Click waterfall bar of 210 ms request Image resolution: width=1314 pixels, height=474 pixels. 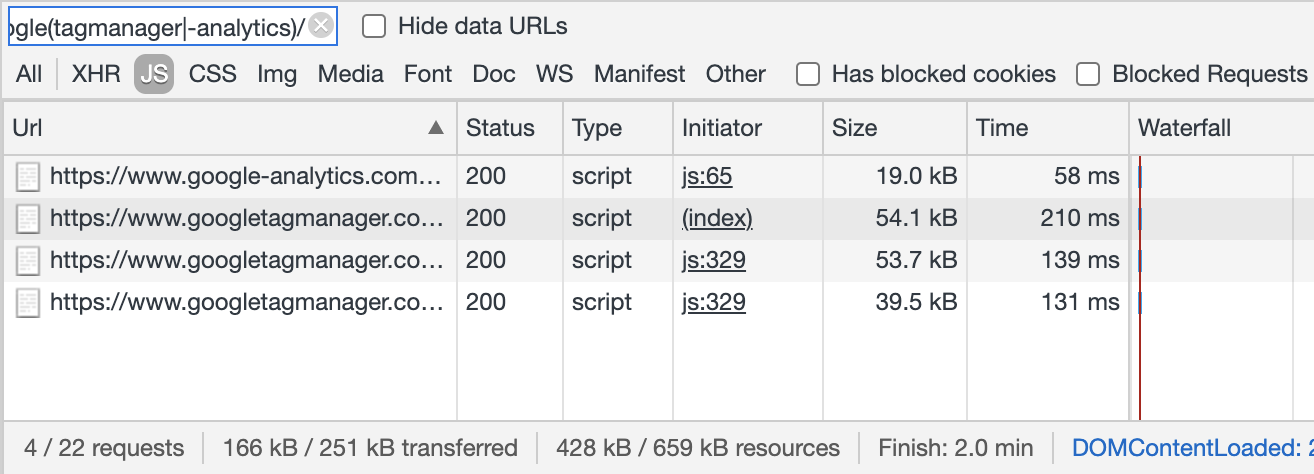pos(1139,220)
